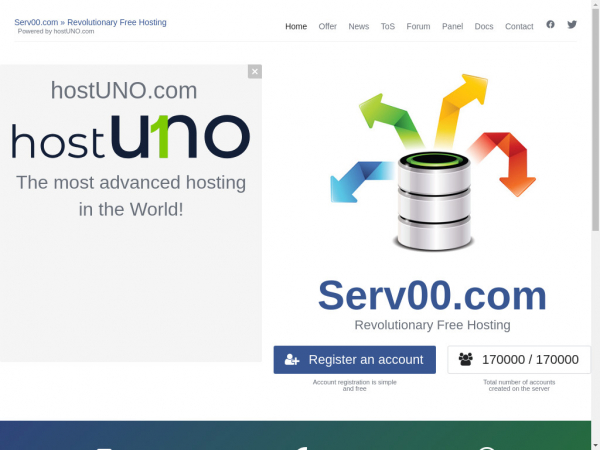
Task: Click the vertical page scrollbar thumb
Action: (595, 119)
